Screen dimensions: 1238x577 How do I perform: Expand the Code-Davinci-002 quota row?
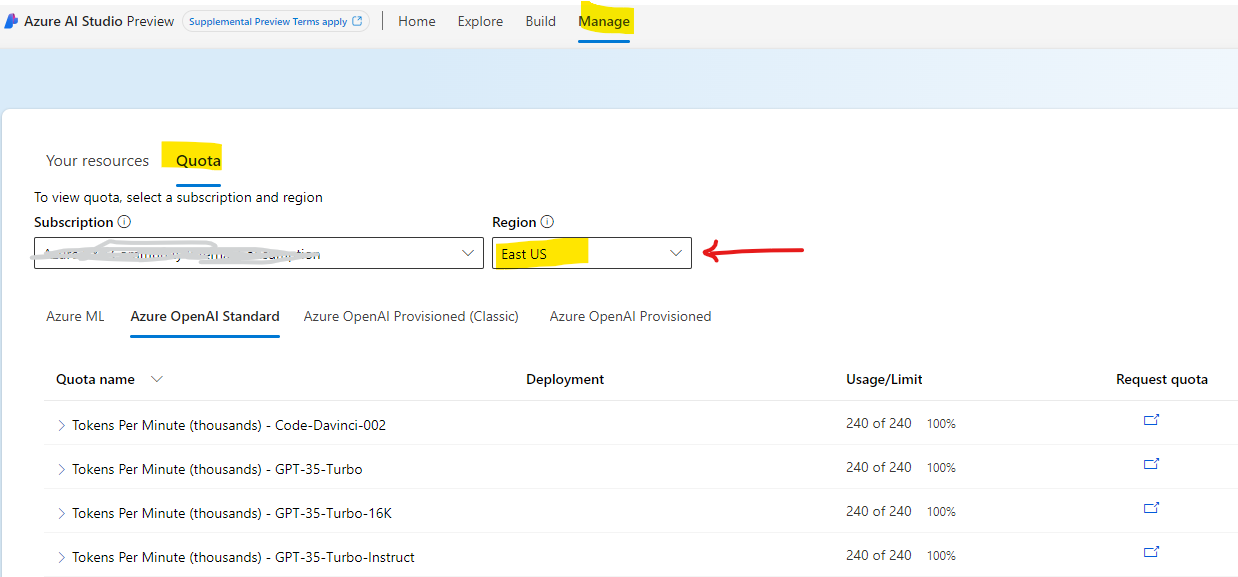point(61,425)
